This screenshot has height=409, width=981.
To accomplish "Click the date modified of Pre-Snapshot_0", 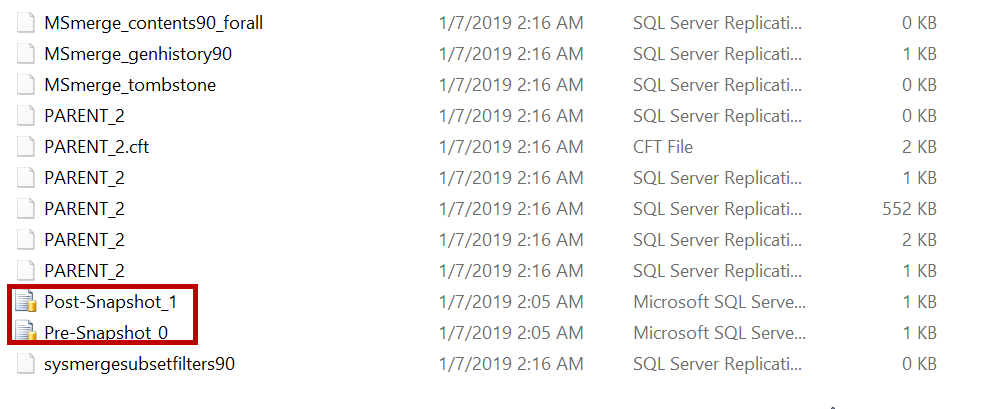I will (x=511, y=333).
